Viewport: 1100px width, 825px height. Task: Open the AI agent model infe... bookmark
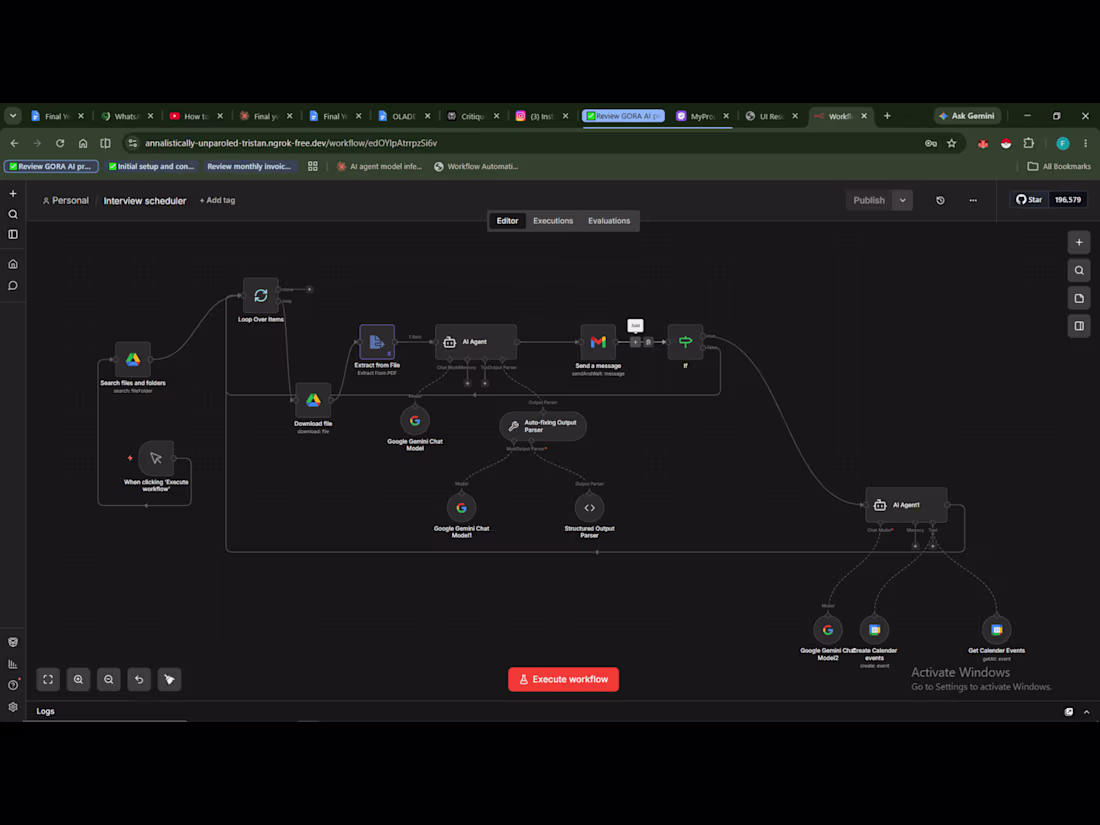click(380, 166)
